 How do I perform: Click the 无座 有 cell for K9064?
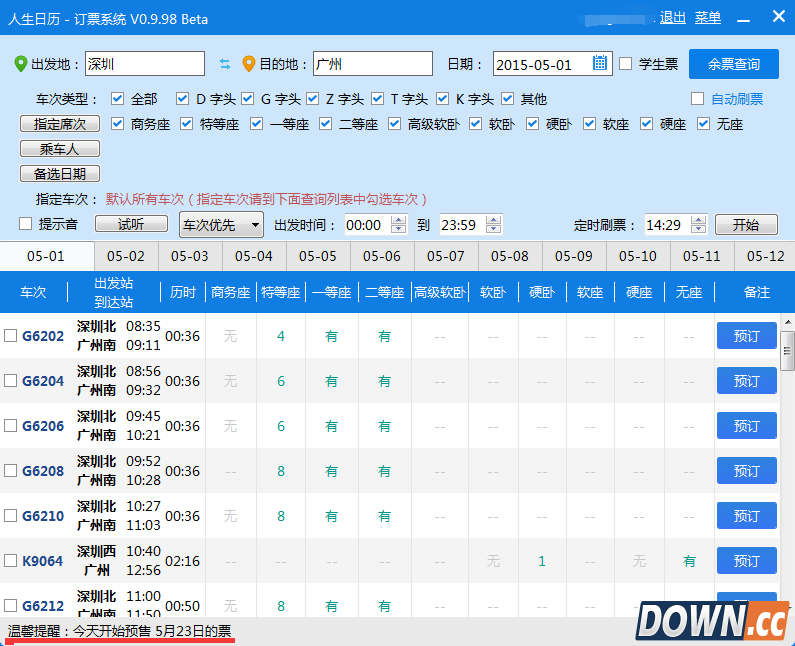tap(689, 561)
